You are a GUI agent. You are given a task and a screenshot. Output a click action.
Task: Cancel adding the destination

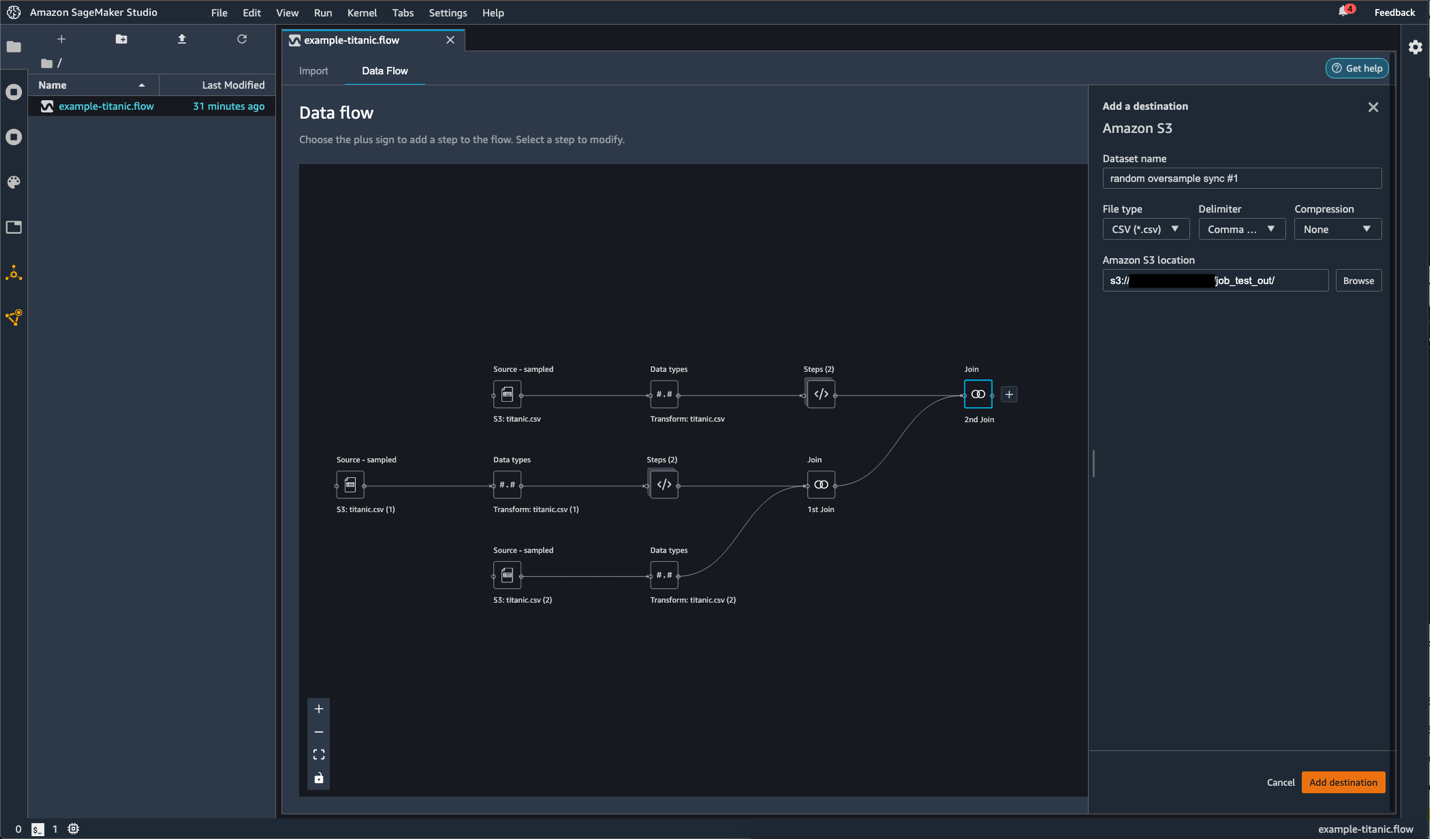1280,783
